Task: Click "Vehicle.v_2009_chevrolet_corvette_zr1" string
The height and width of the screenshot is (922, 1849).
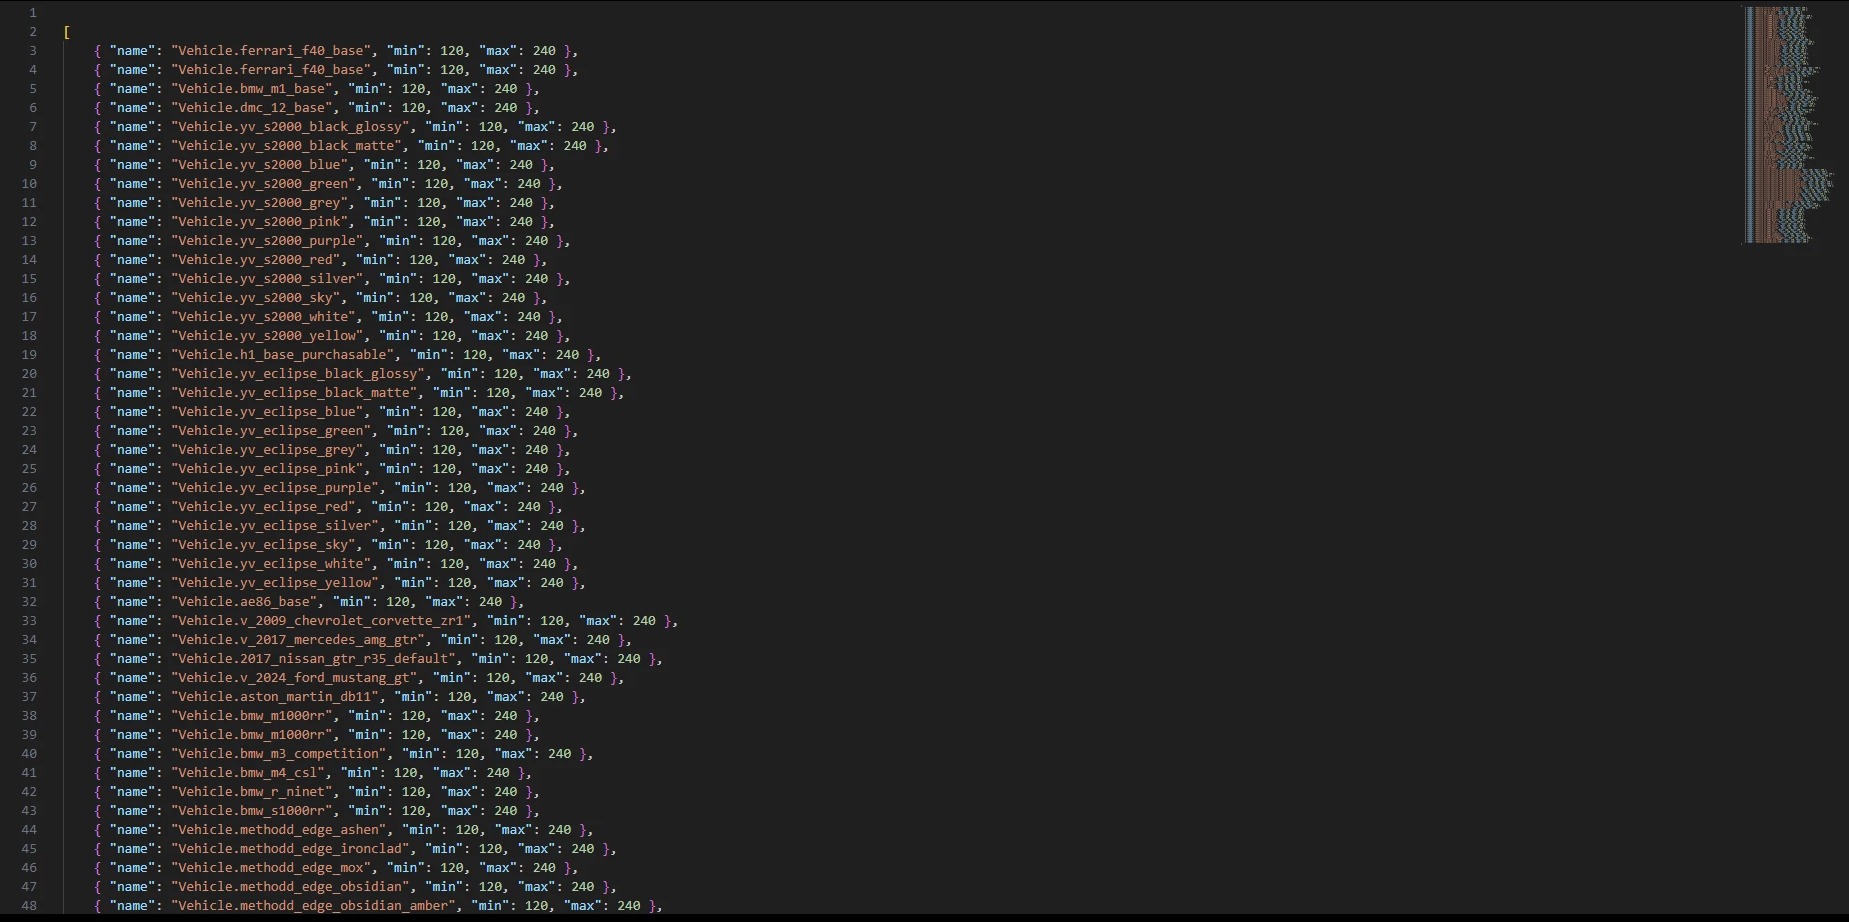Action: [322, 621]
